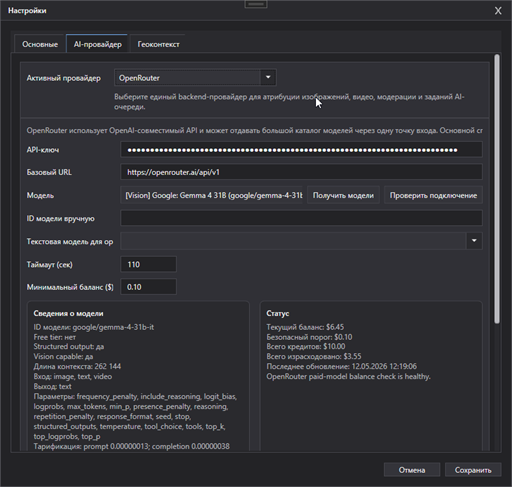The image size is (512, 487).
Task: Click the Проверить подключение button
Action: tap(433, 195)
